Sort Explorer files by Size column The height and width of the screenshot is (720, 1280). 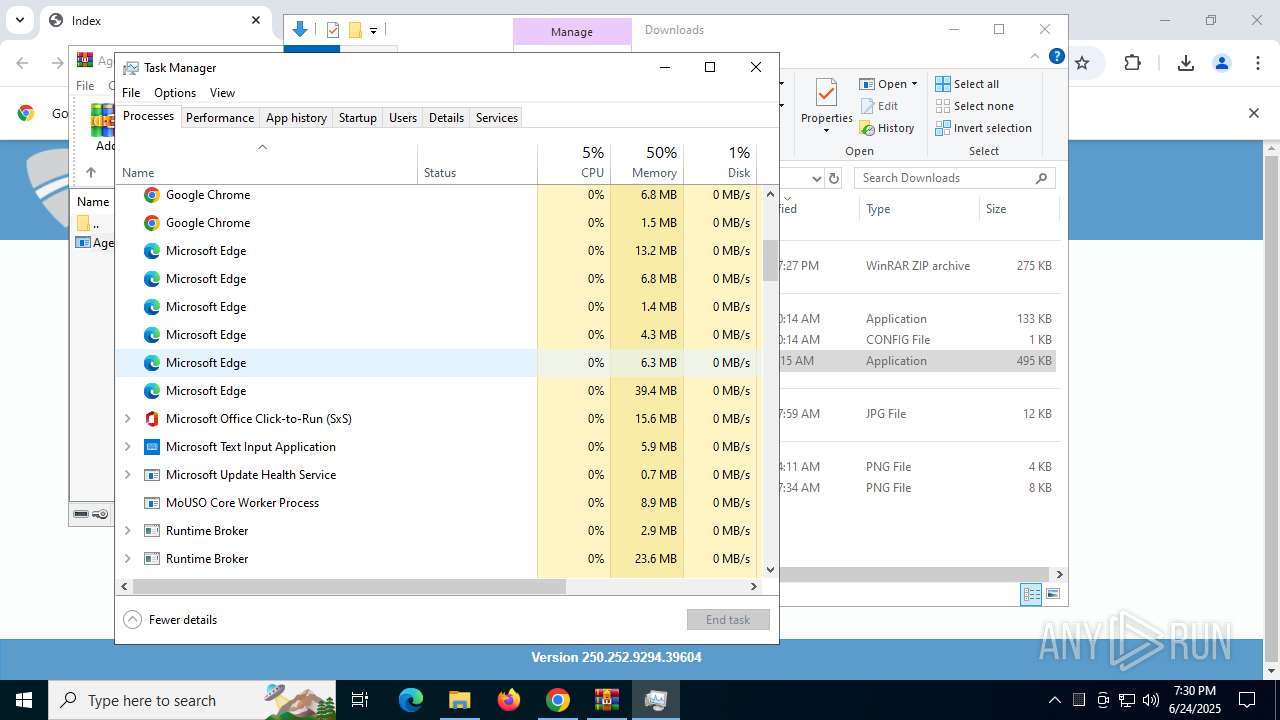(1018, 209)
